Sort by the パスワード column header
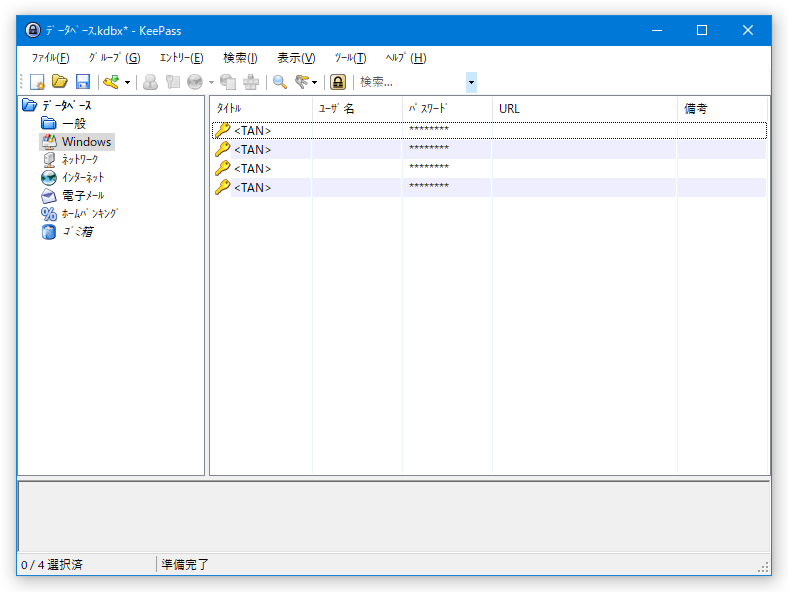This screenshot has width=788, height=592. (x=447, y=109)
